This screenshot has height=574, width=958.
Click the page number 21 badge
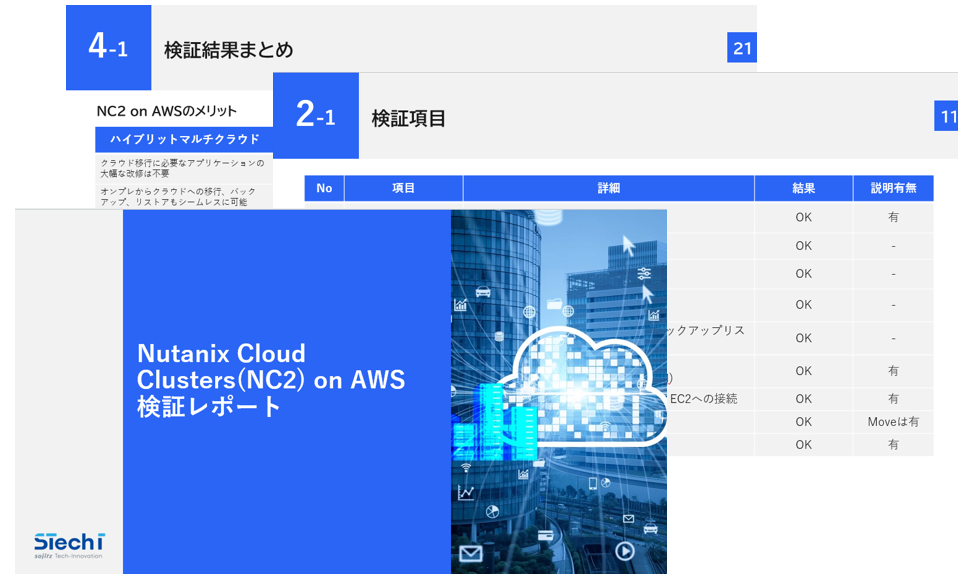coord(741,47)
